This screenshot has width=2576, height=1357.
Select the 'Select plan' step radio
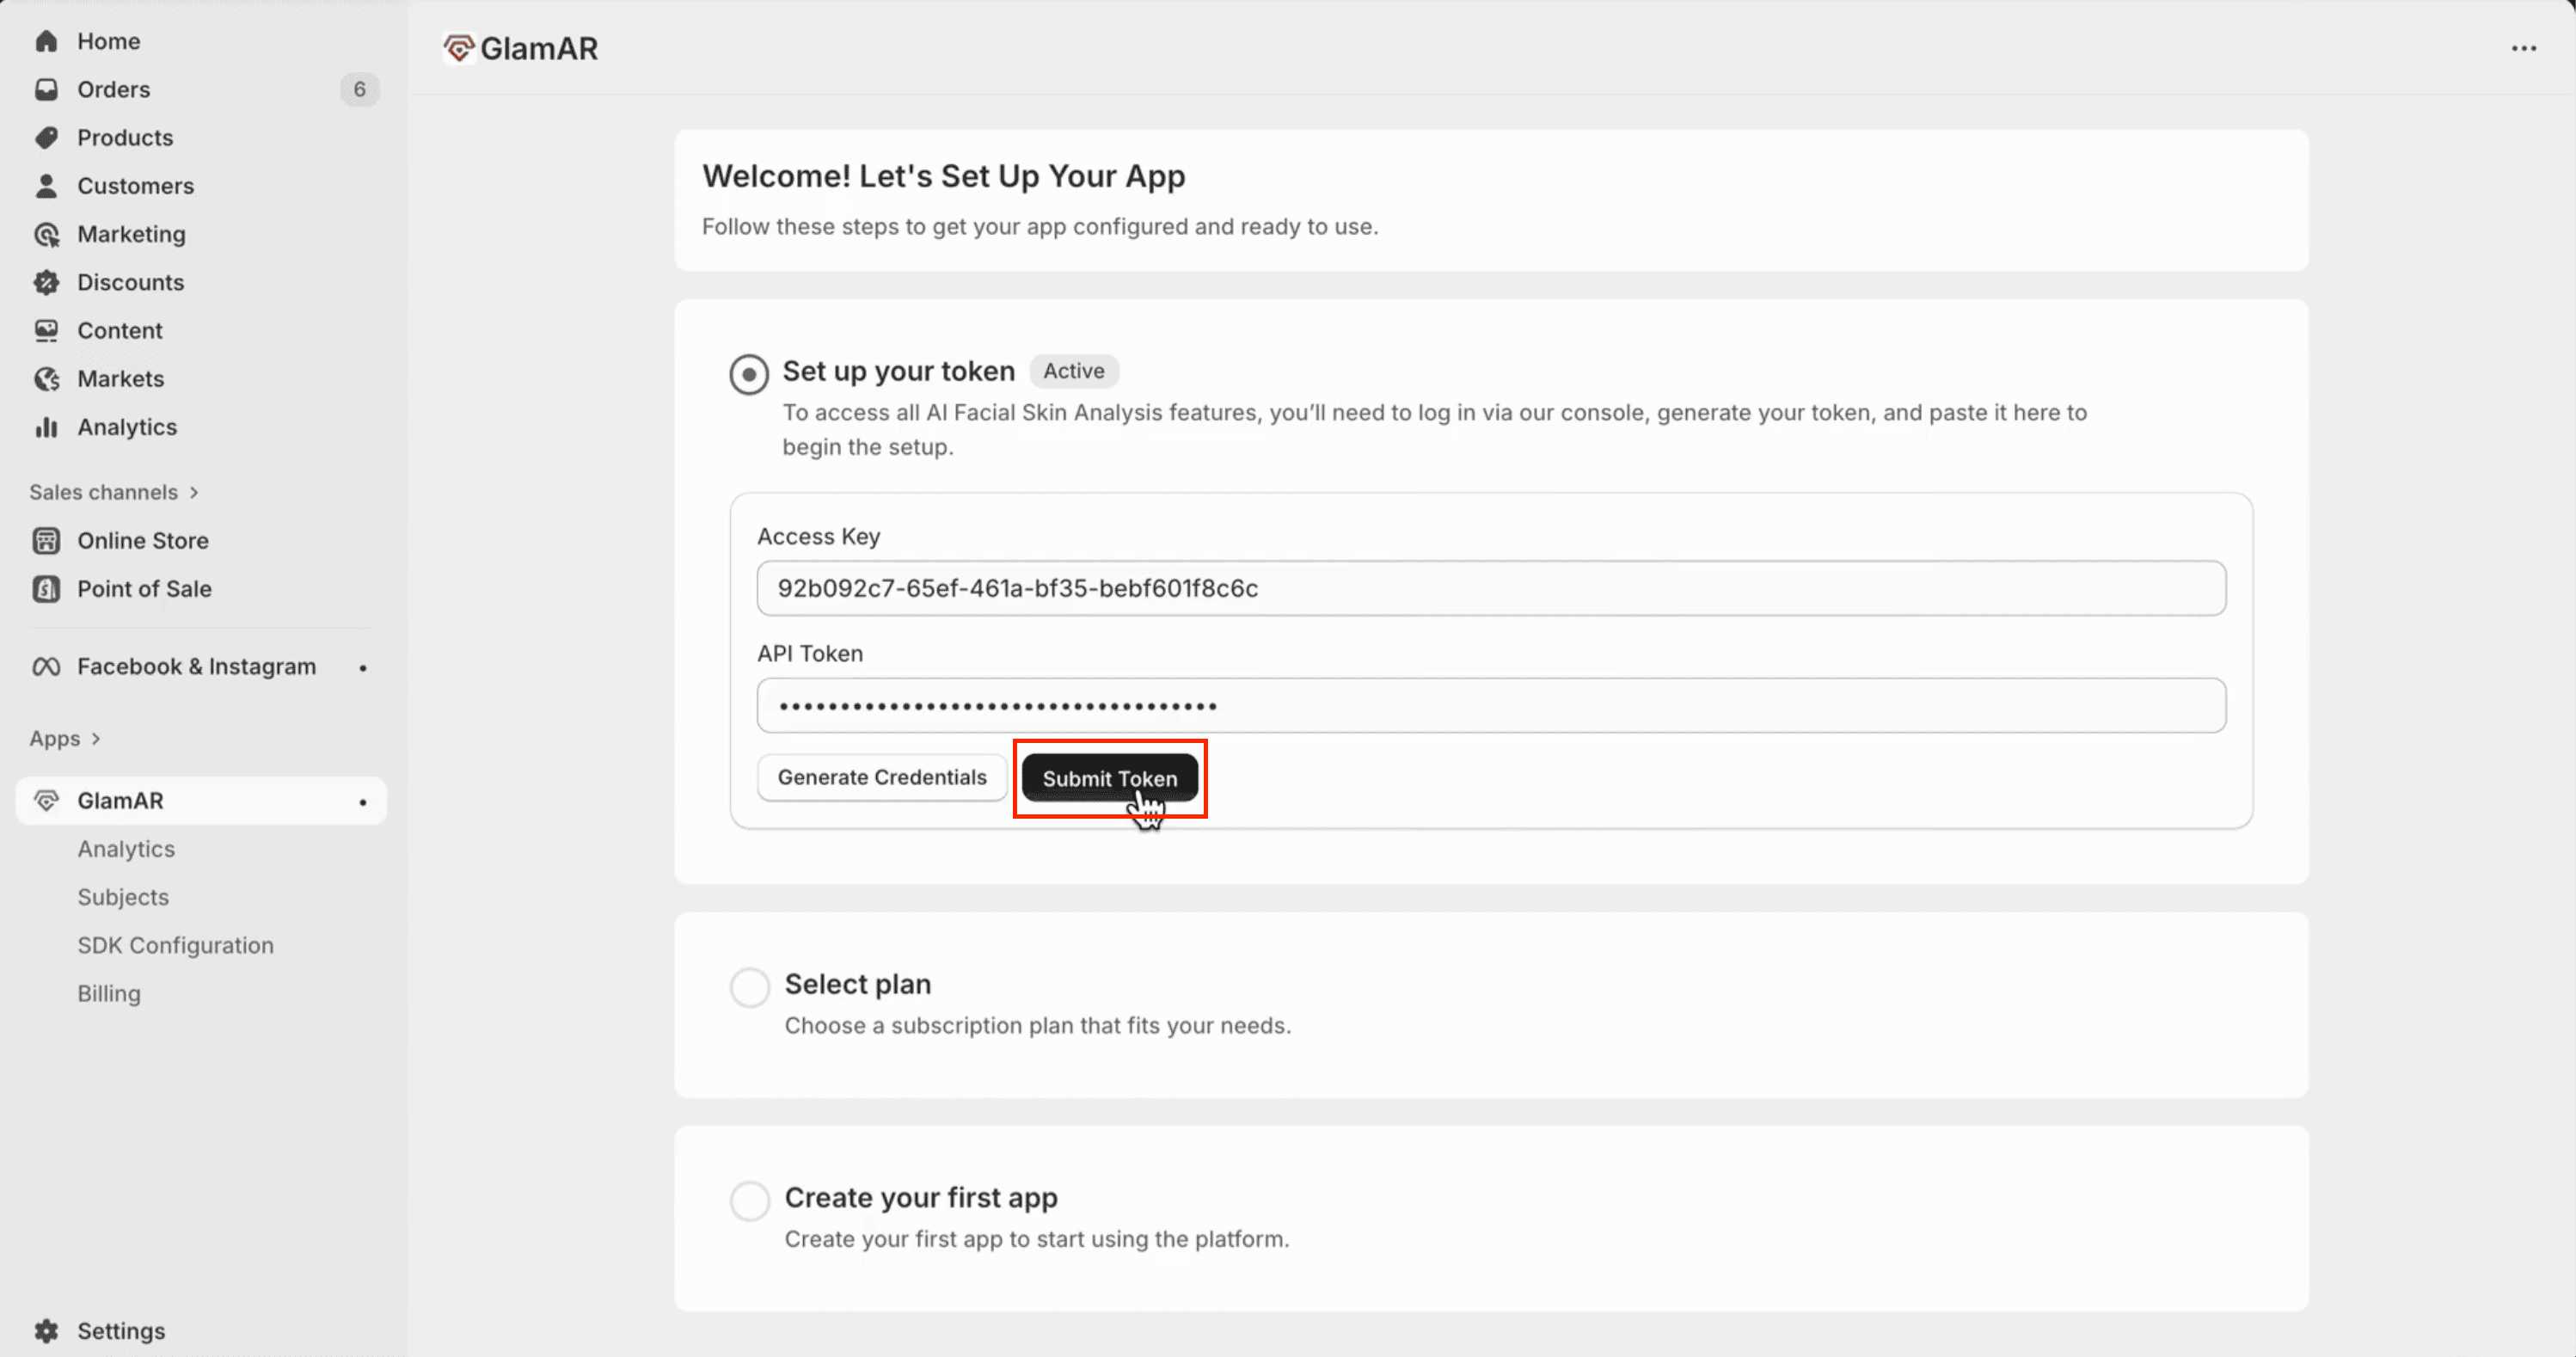749,987
